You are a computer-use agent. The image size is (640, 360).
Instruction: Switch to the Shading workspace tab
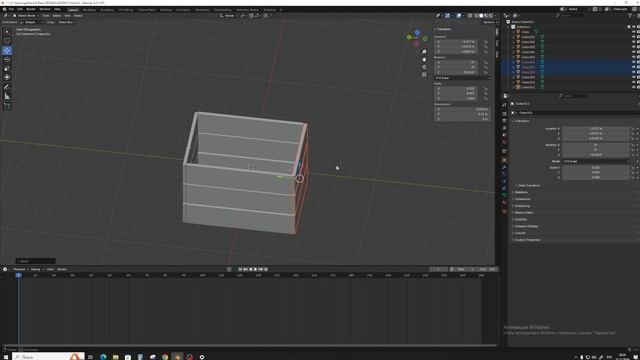click(166, 9)
